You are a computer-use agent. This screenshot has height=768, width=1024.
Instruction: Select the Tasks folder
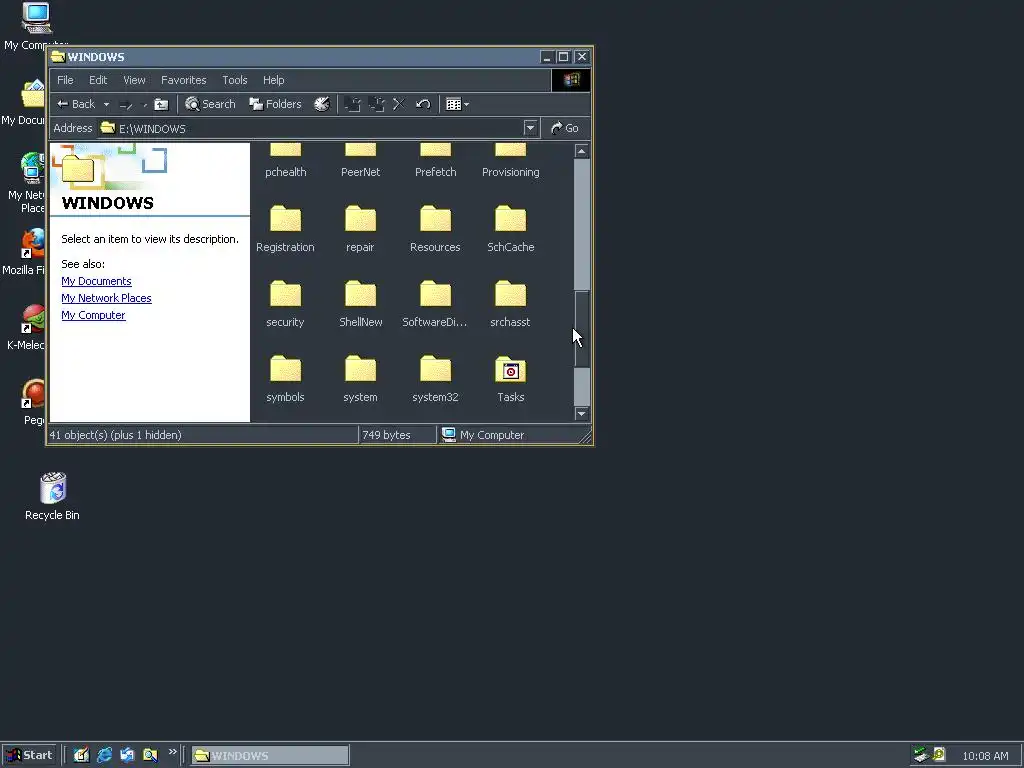pos(511,379)
